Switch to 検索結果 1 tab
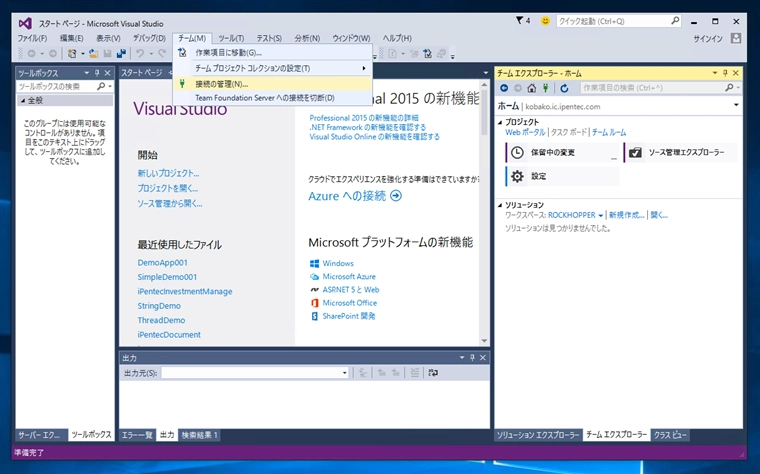Image resolution: width=760 pixels, height=474 pixels. click(200, 435)
